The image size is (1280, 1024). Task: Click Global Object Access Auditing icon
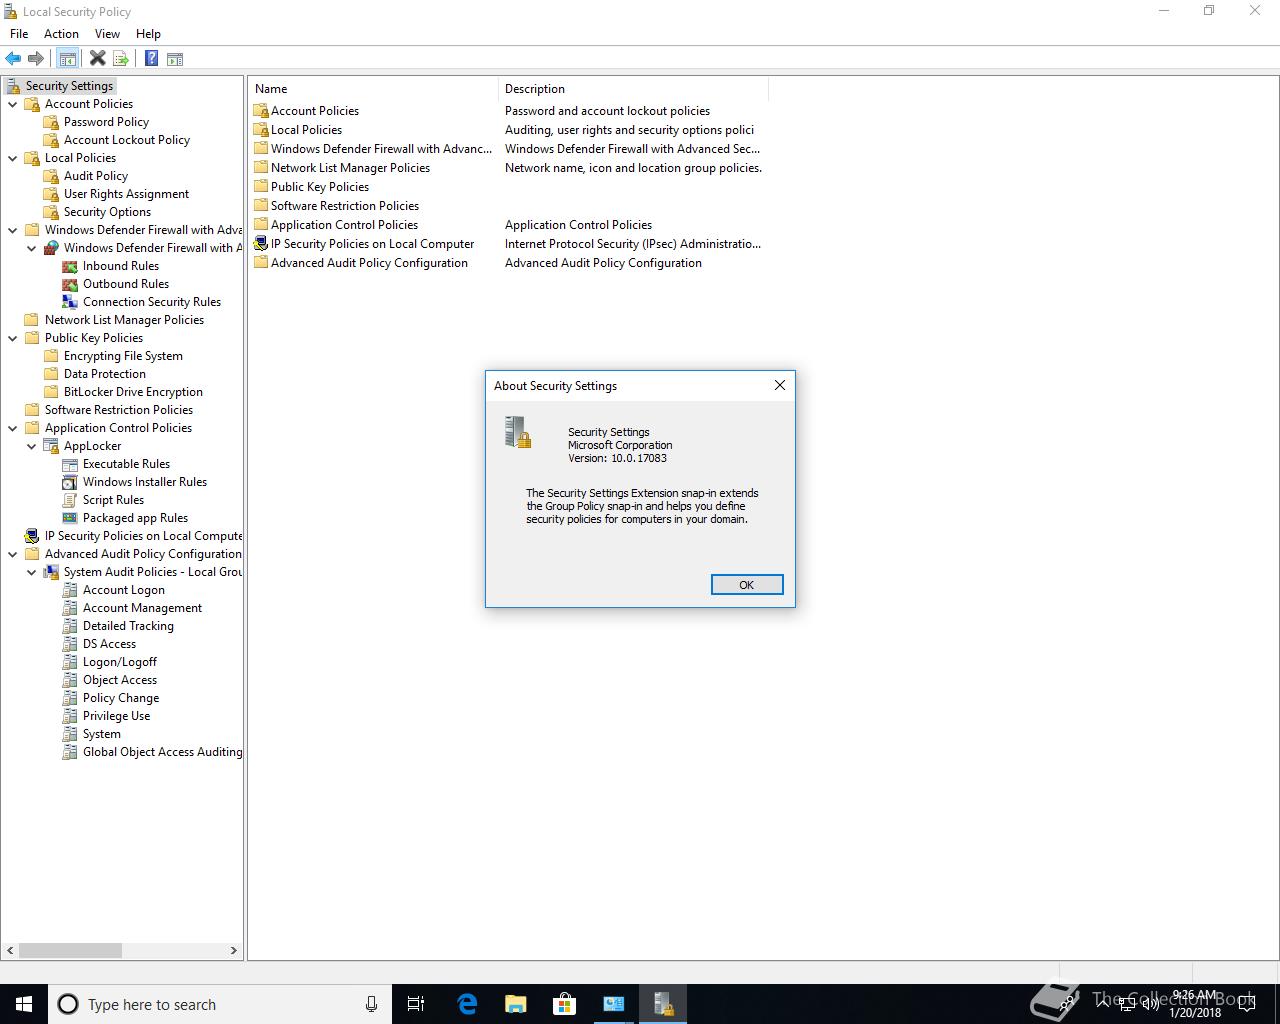tap(70, 752)
